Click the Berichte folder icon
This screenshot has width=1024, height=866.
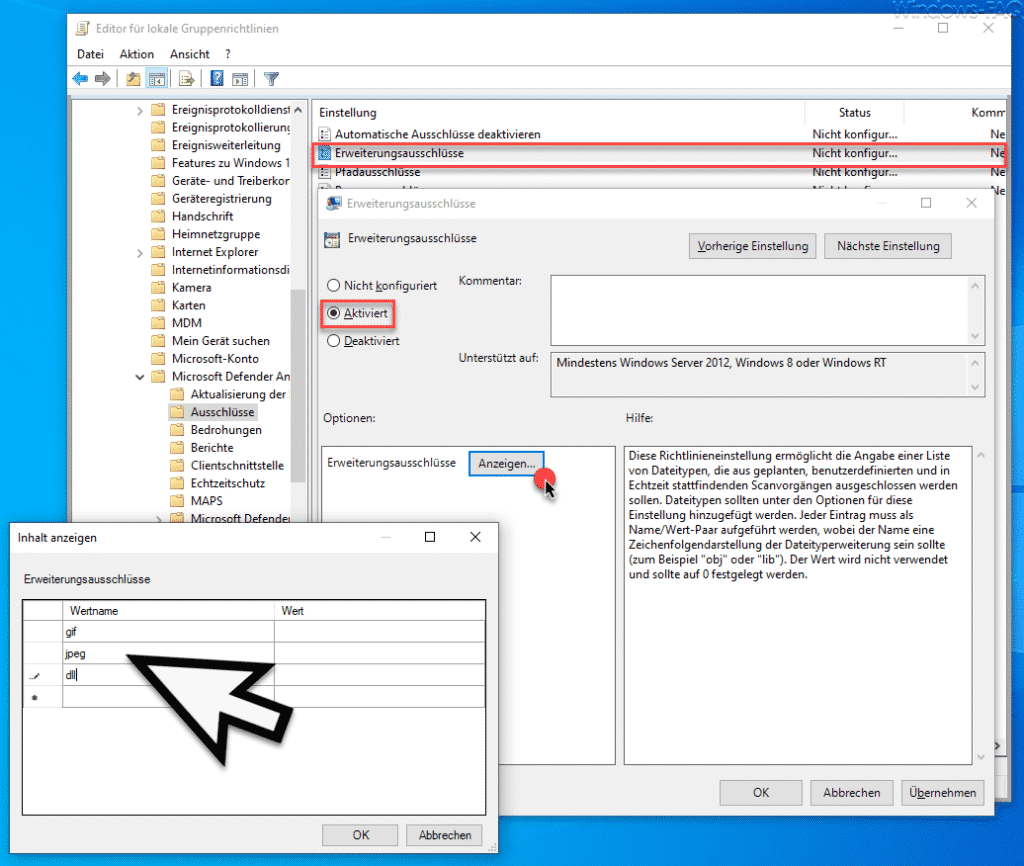[177, 447]
